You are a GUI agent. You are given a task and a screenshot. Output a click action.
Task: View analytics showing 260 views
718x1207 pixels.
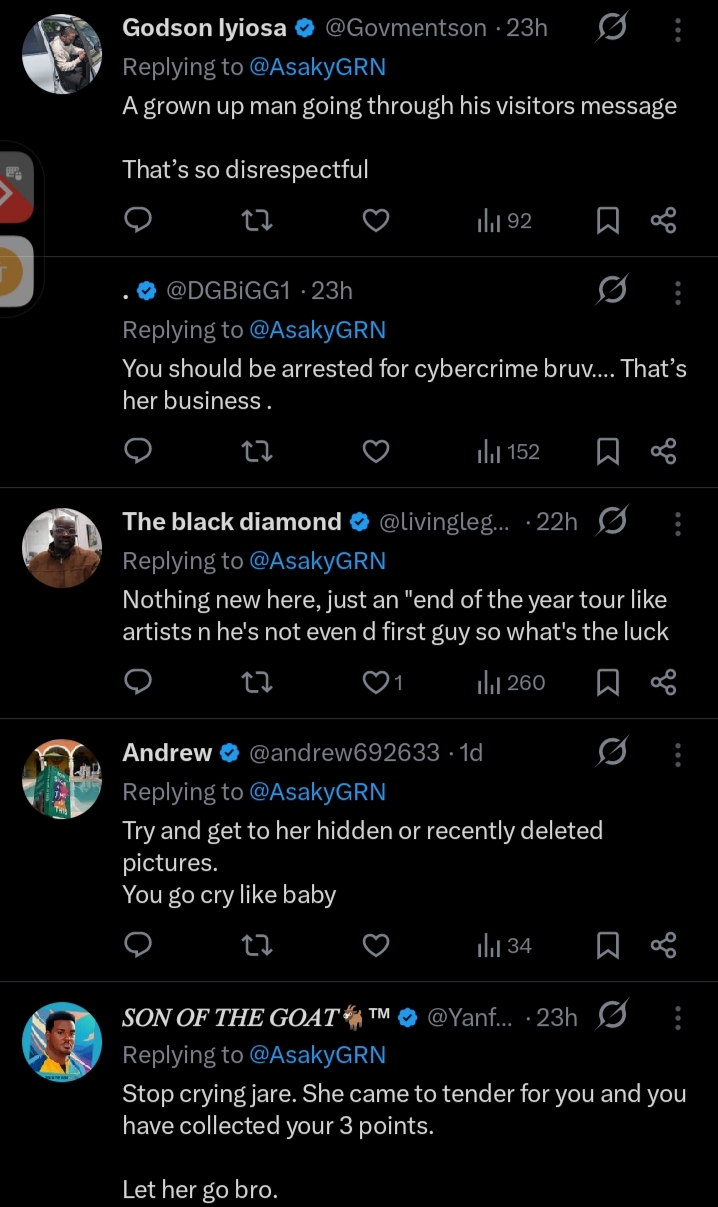[x=511, y=683]
